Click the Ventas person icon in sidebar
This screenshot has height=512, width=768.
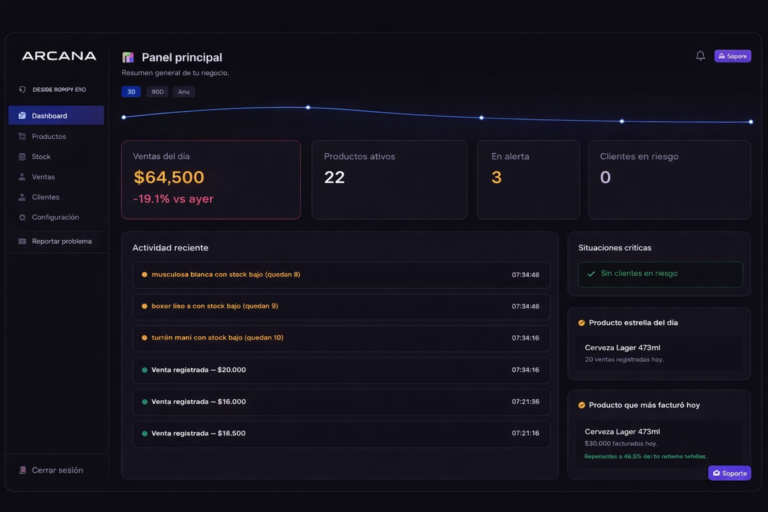22,177
